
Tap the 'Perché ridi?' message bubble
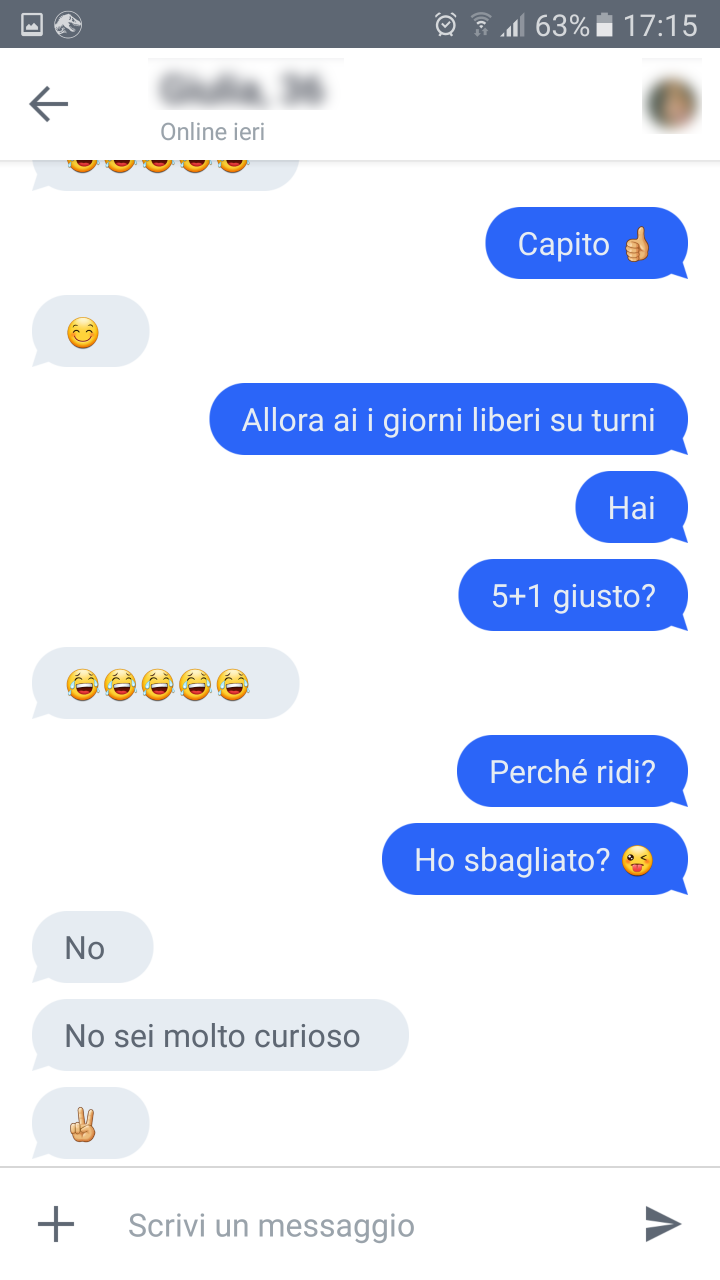573,771
